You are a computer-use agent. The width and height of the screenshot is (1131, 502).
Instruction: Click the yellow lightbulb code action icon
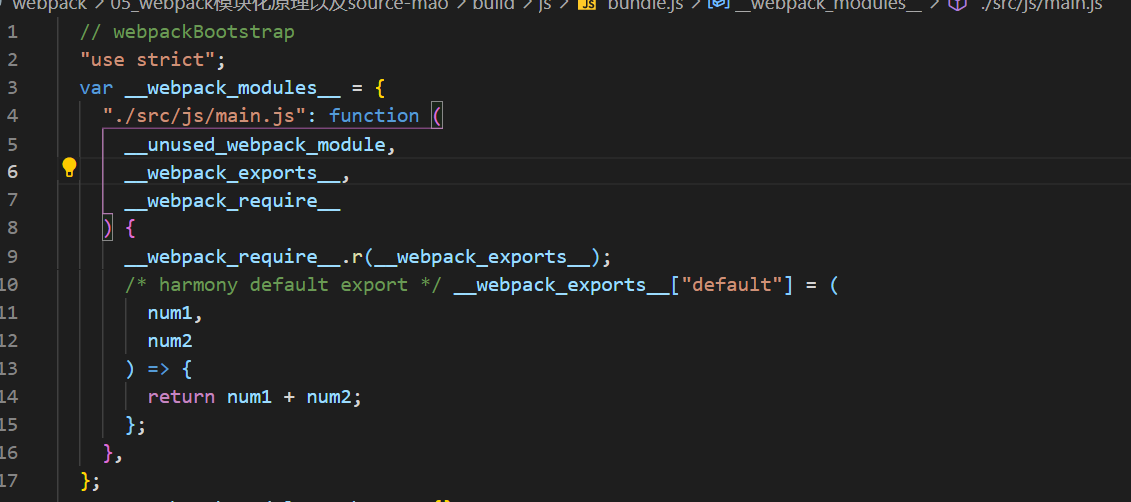pyautogui.click(x=69, y=168)
